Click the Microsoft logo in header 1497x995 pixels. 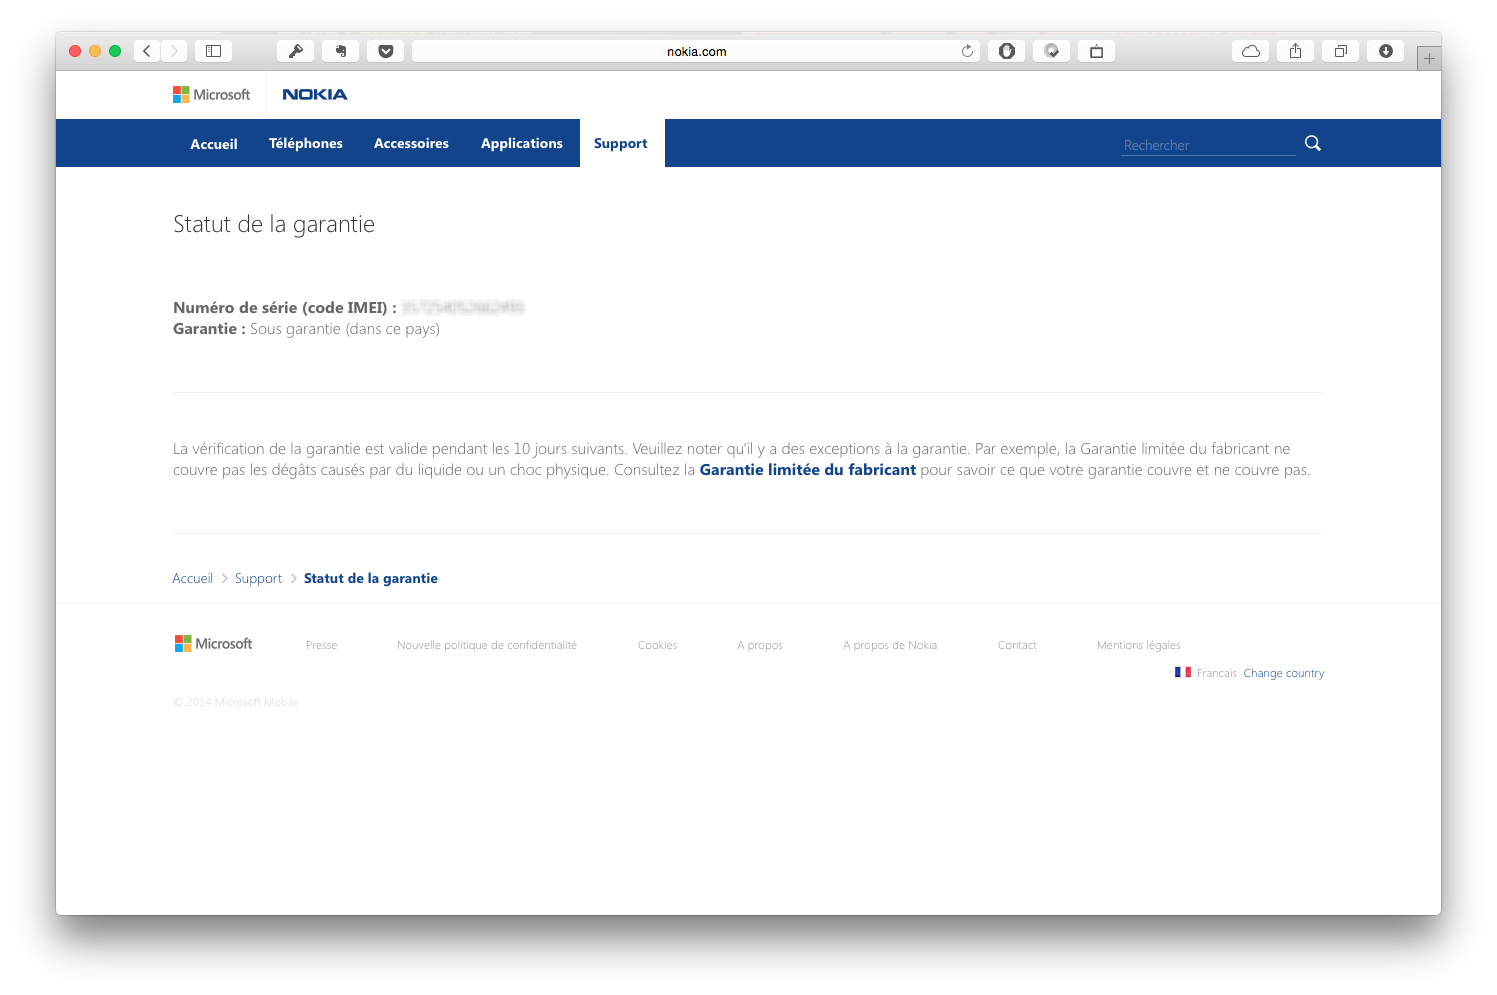coord(211,94)
